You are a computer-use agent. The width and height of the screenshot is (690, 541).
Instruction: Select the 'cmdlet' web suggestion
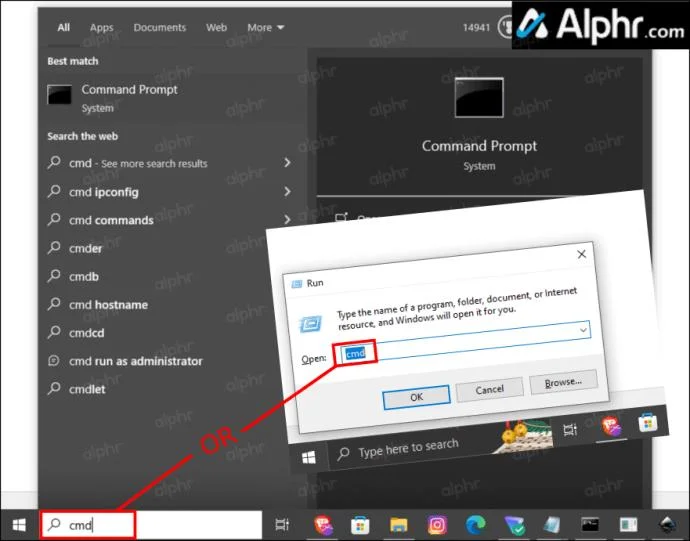tap(154, 389)
